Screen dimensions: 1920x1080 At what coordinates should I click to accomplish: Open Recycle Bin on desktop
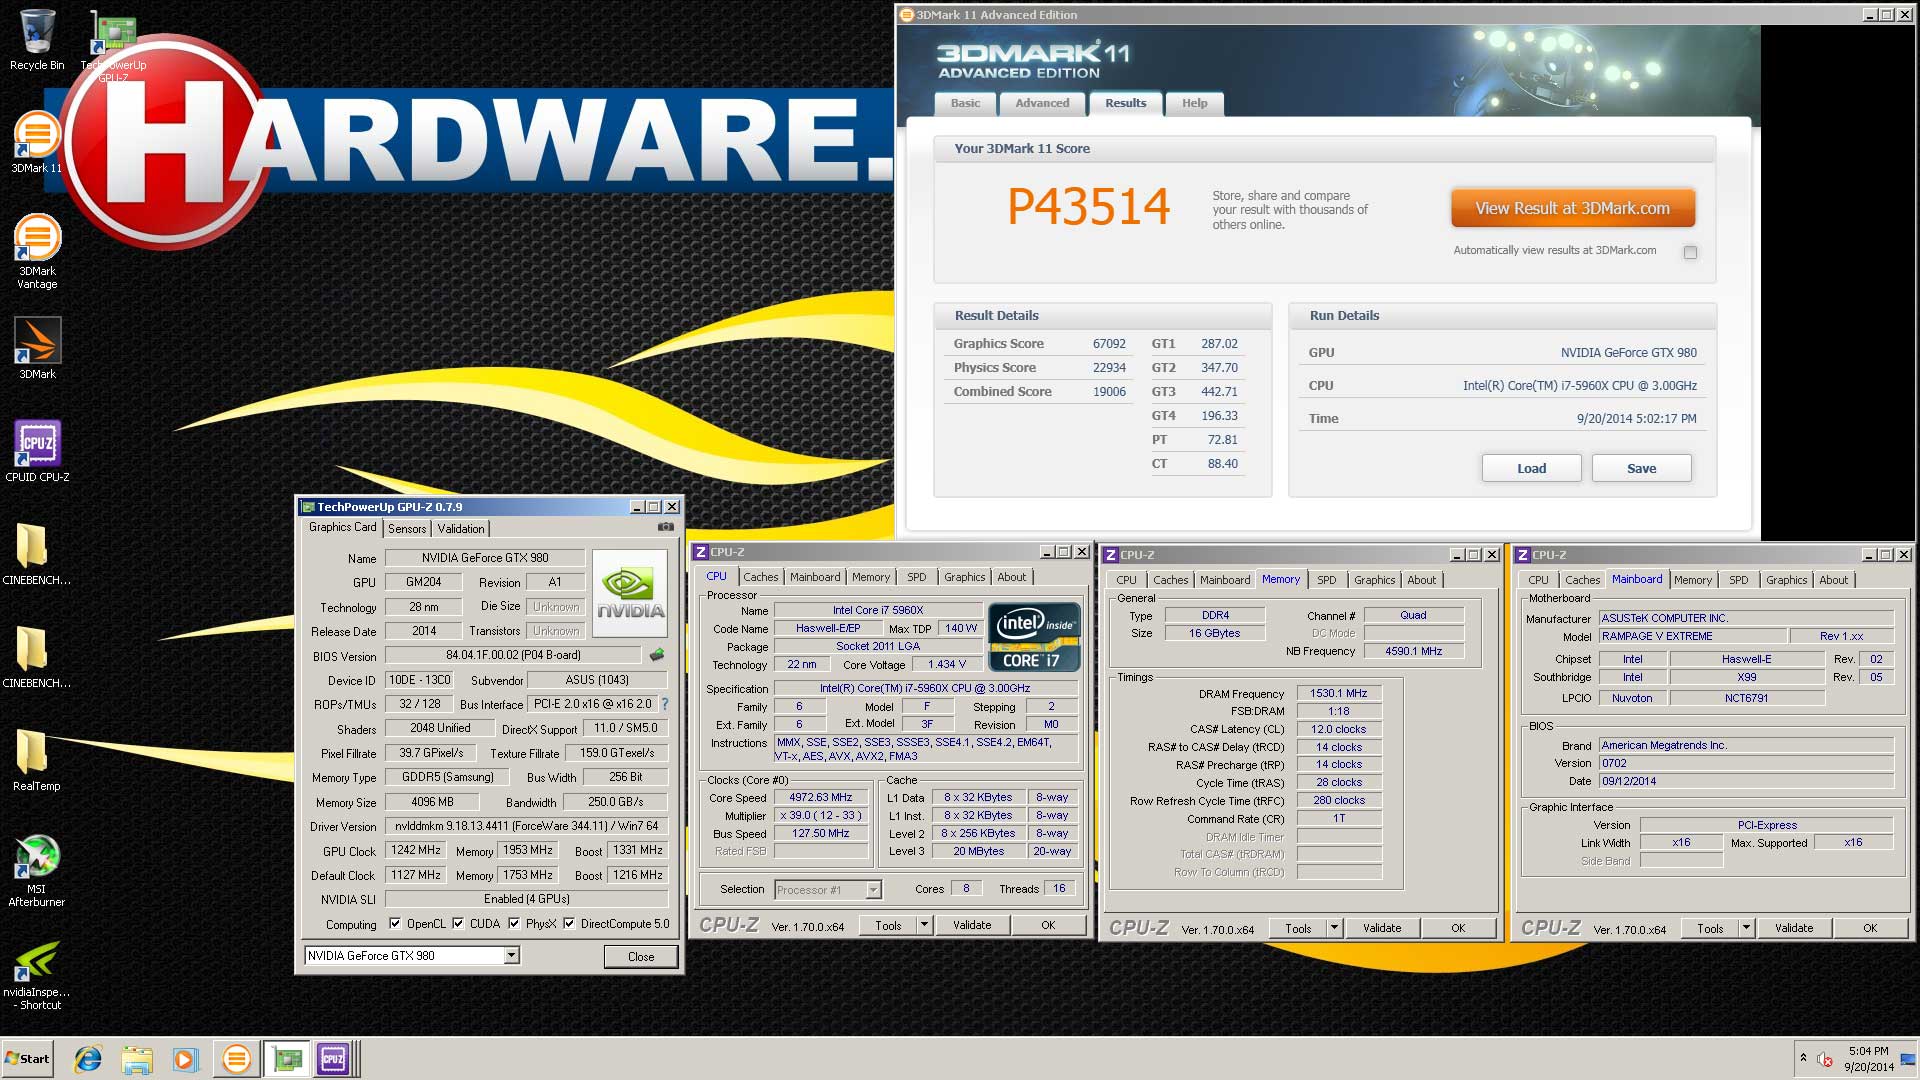[37, 33]
